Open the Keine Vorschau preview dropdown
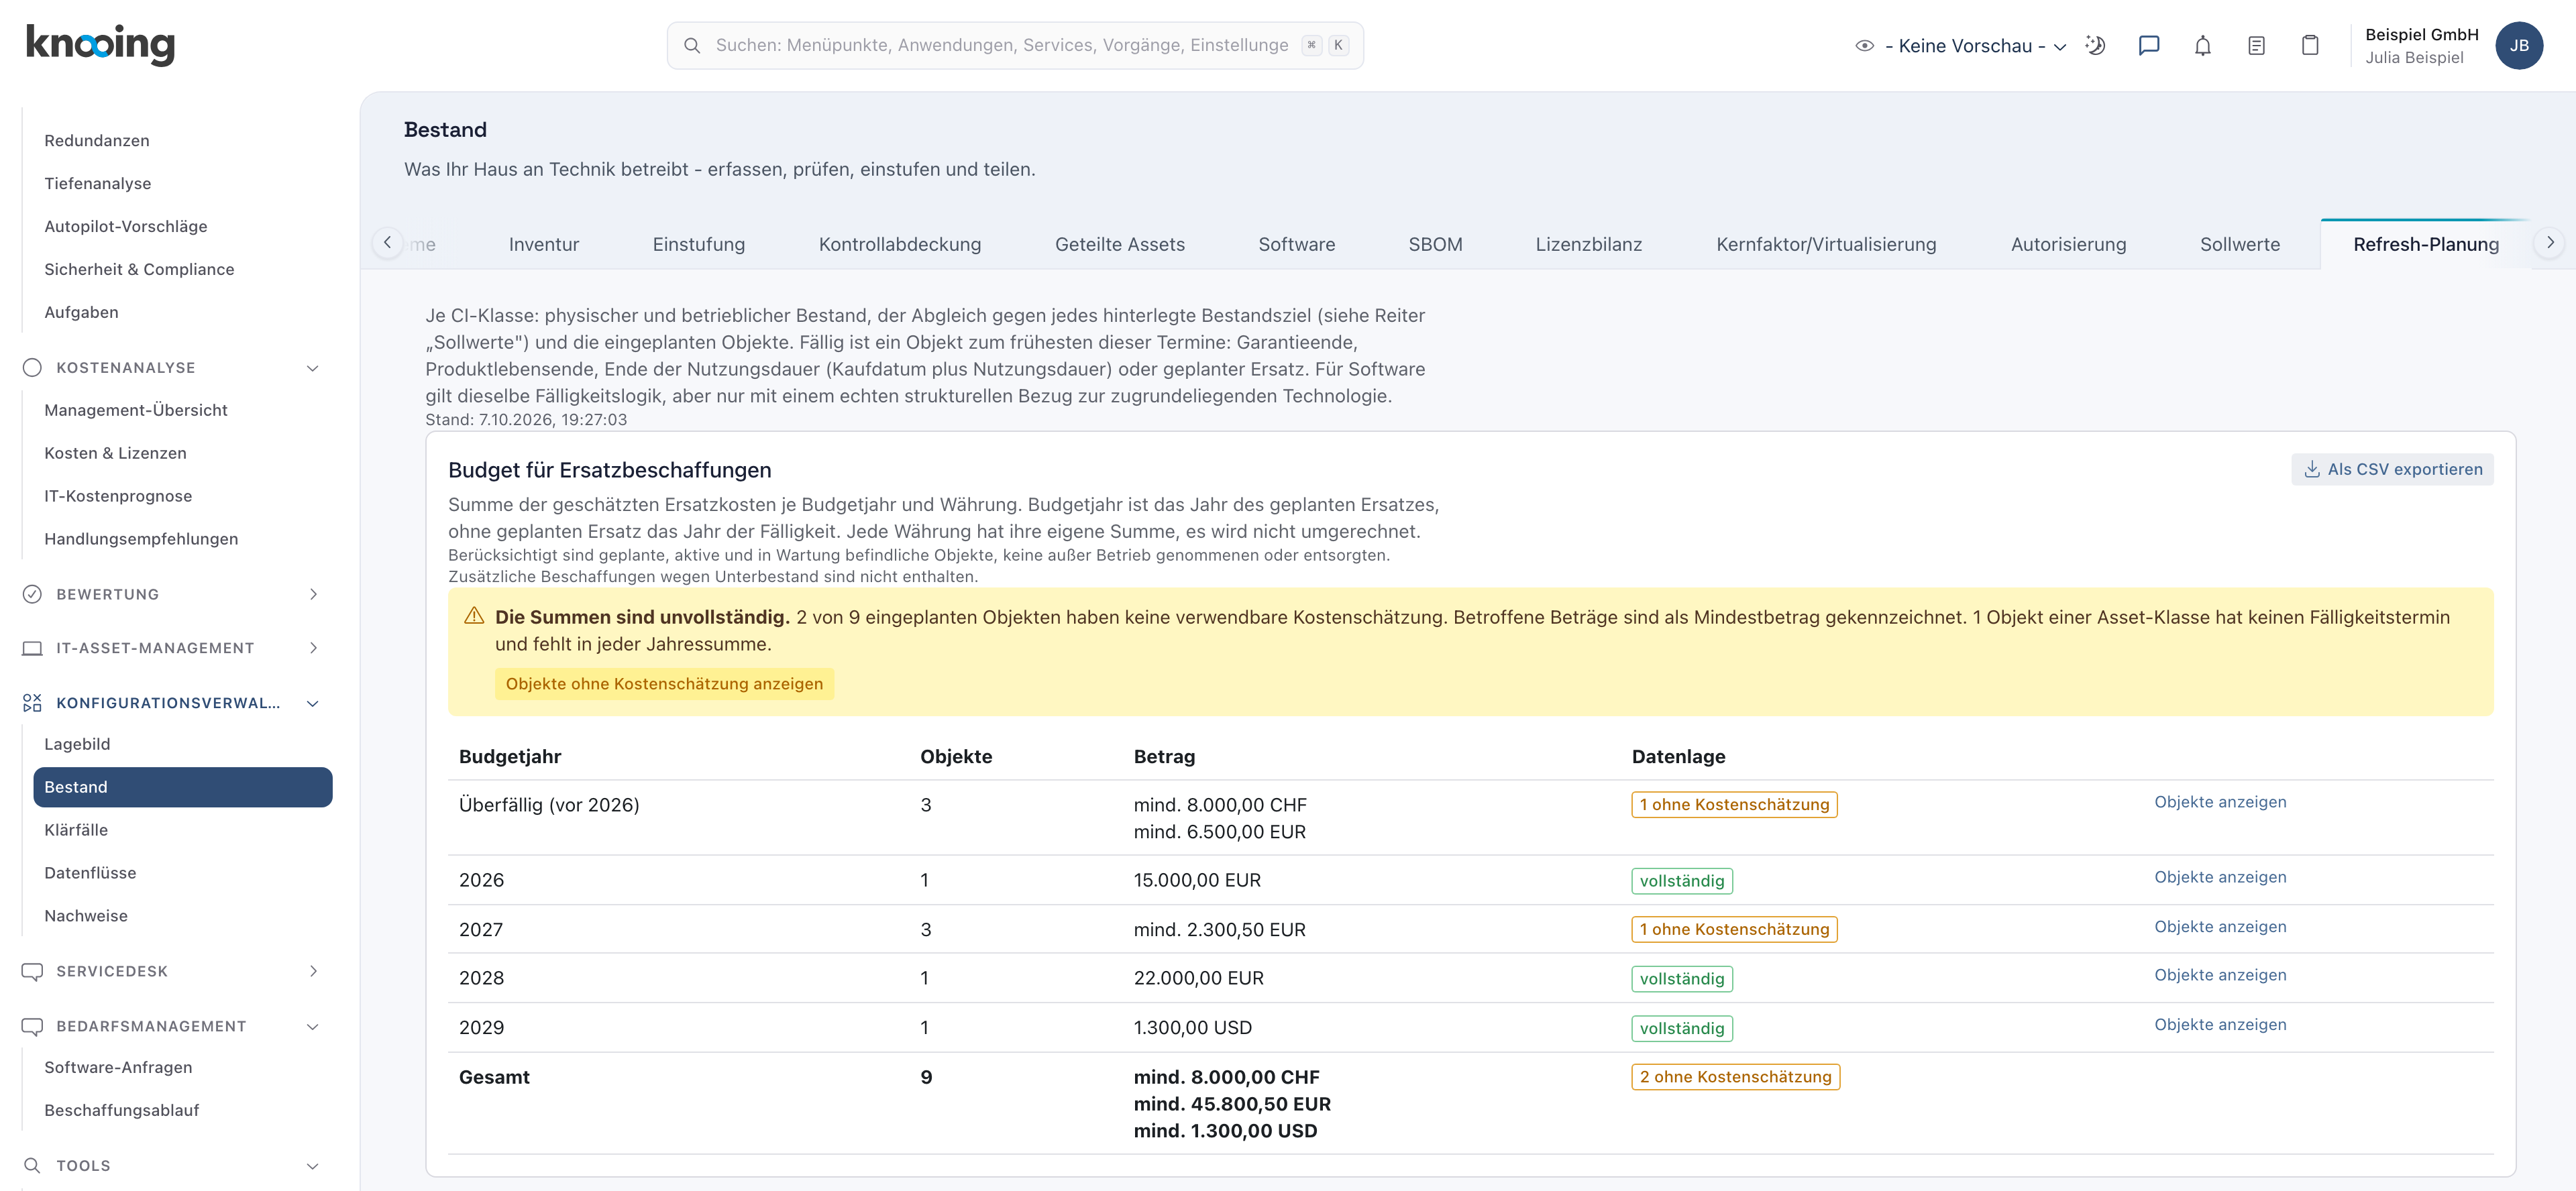Image resolution: width=2576 pixels, height=1191 pixels. 1961,46
